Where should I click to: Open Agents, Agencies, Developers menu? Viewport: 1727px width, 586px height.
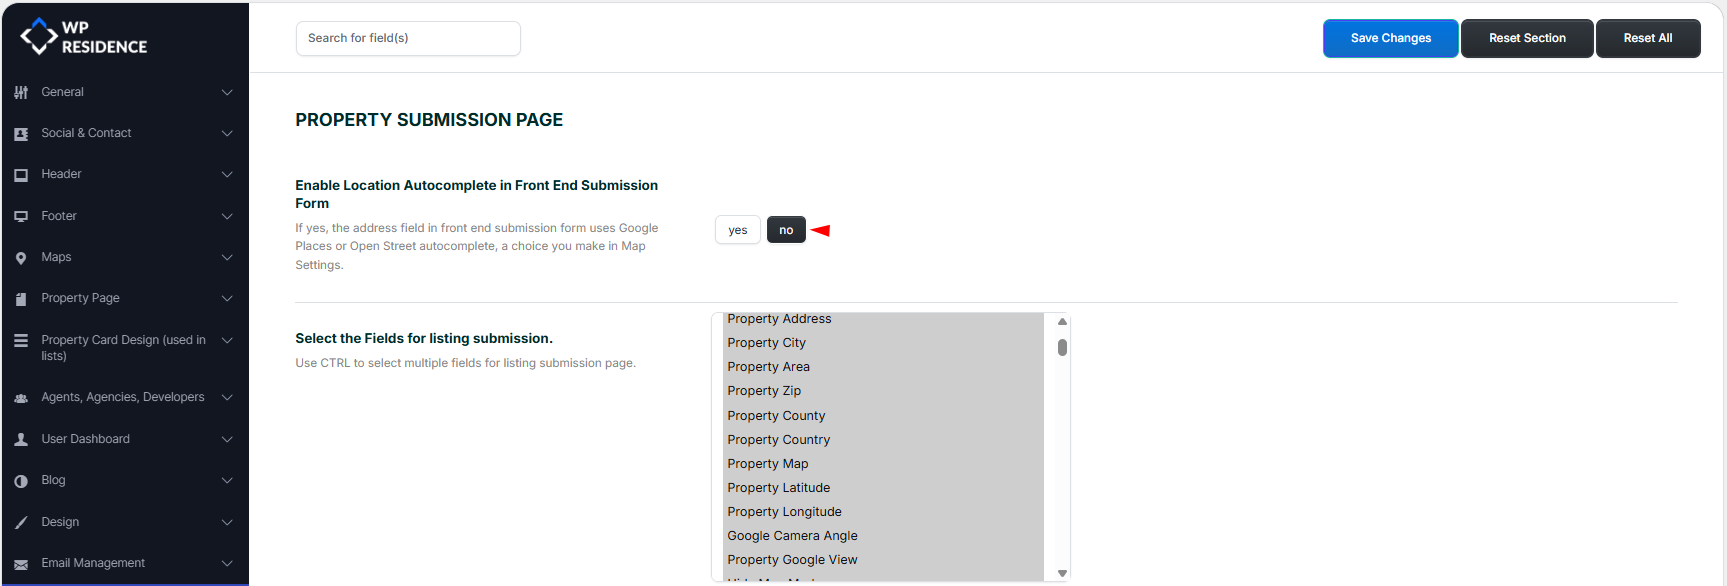point(122,397)
